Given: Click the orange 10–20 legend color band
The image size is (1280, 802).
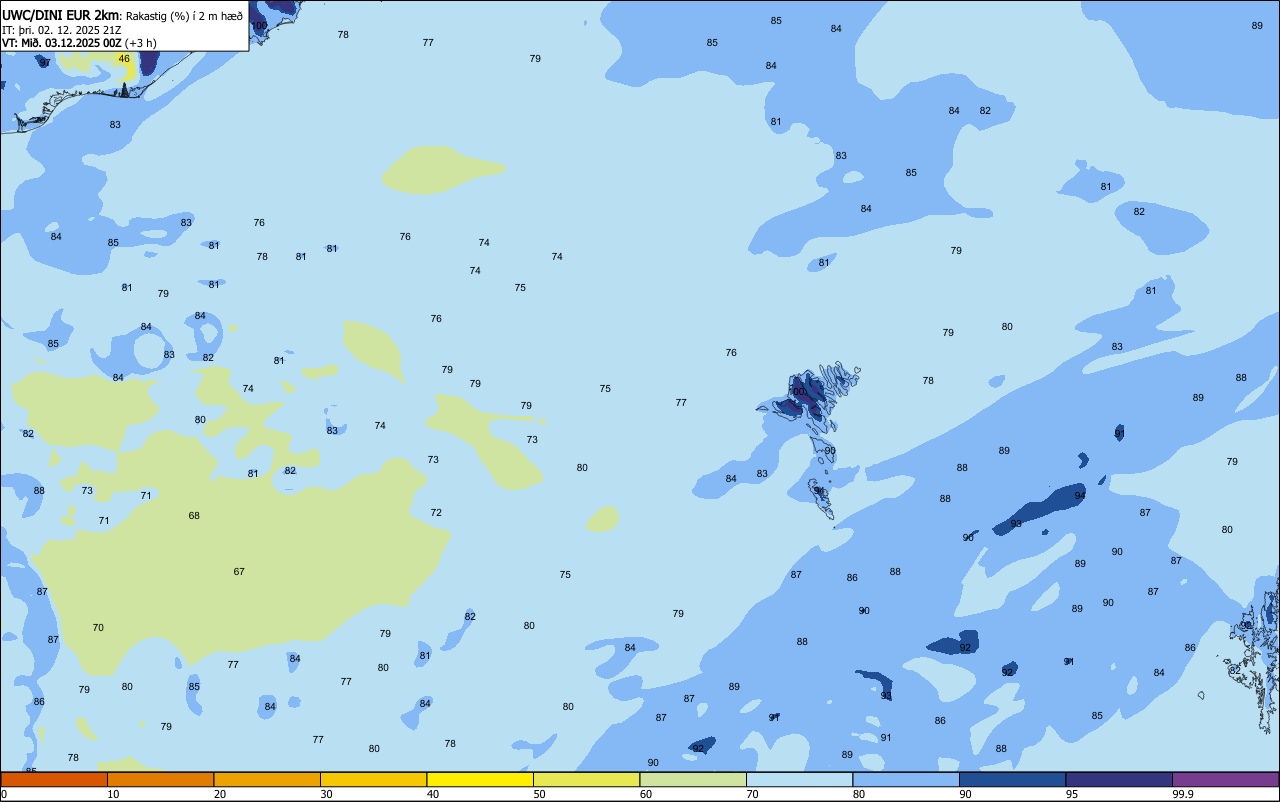Looking at the screenshot, I should click(160, 779).
